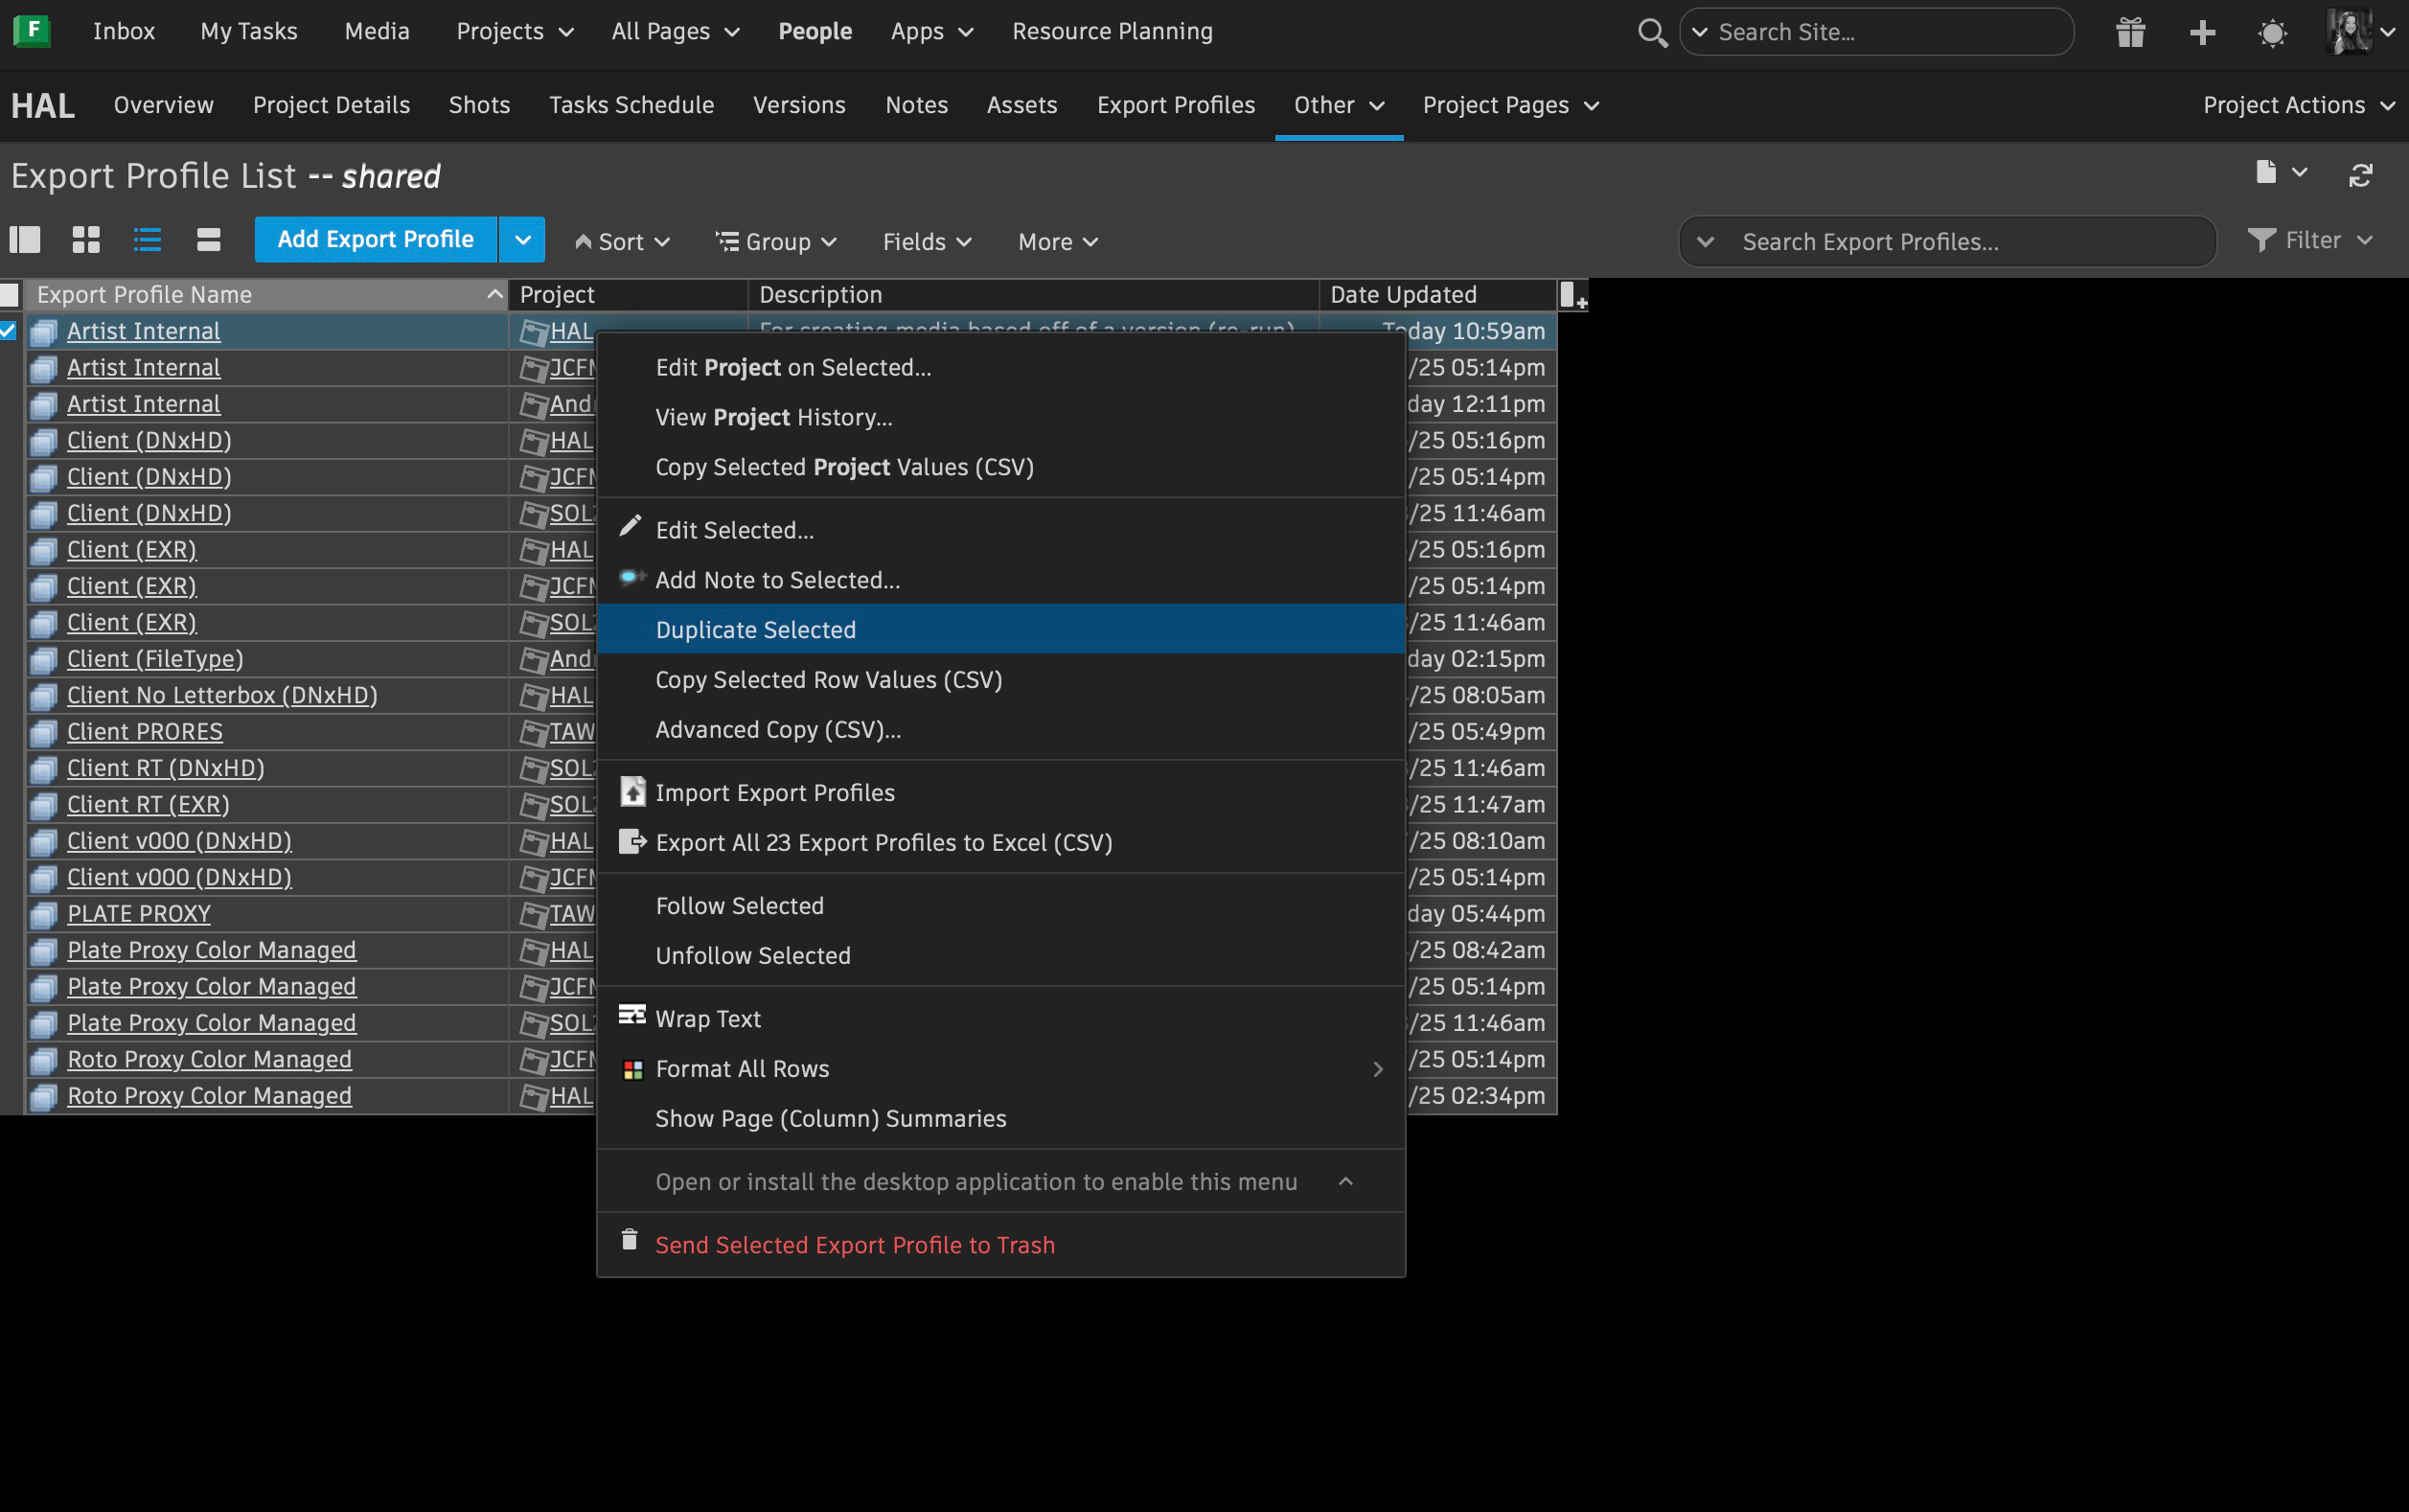Click the add column icon
2409x1512 pixels.
(1572, 295)
